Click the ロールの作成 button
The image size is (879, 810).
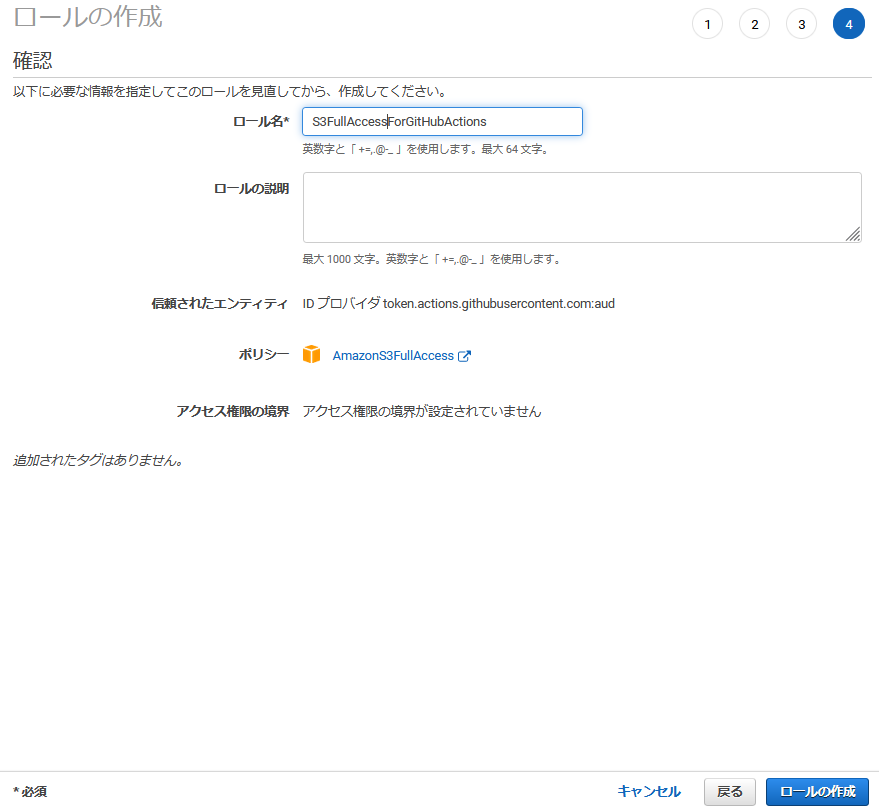click(817, 792)
